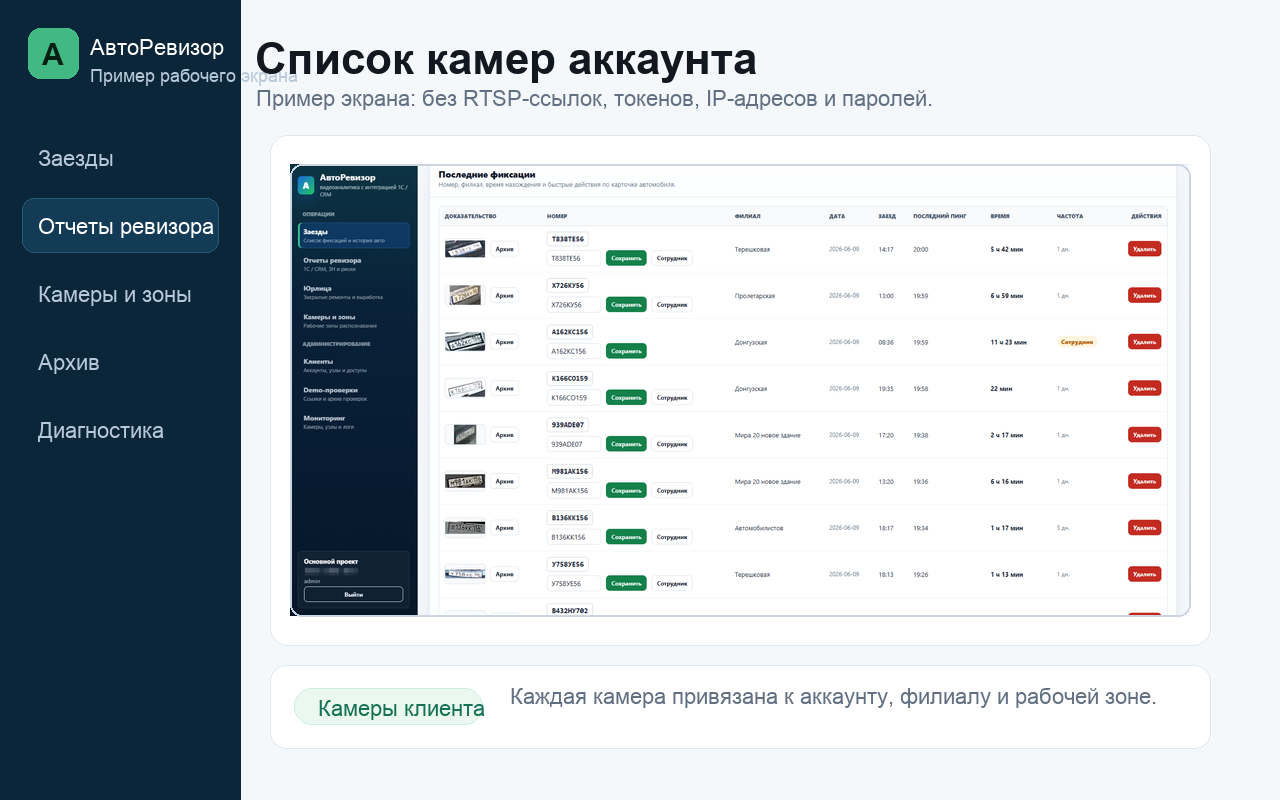Click the Последние фиксации heading

pos(487,174)
